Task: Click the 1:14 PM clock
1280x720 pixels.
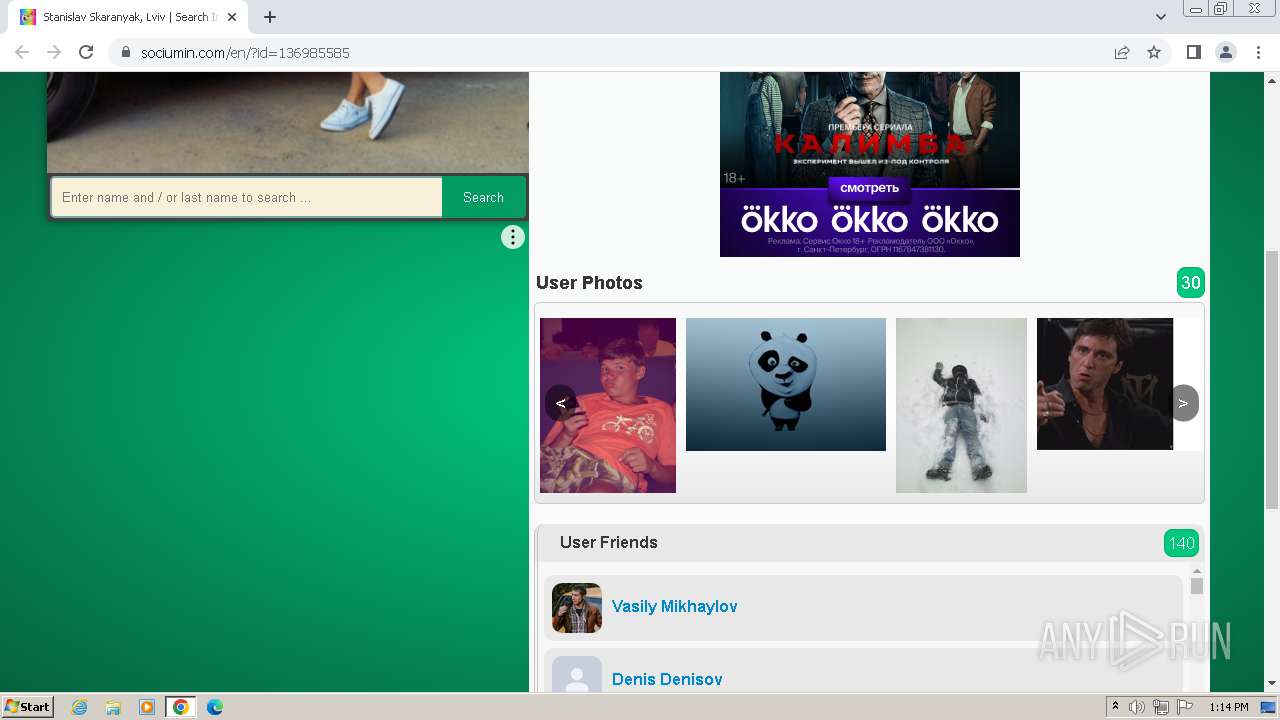Action: [x=1229, y=707]
